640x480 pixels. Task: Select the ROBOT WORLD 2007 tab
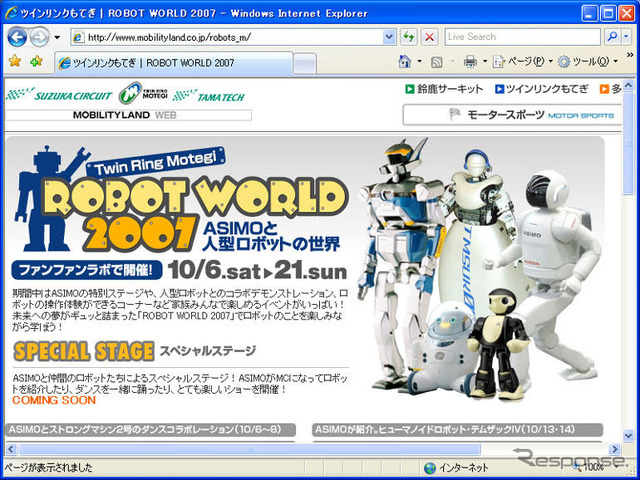click(x=174, y=63)
